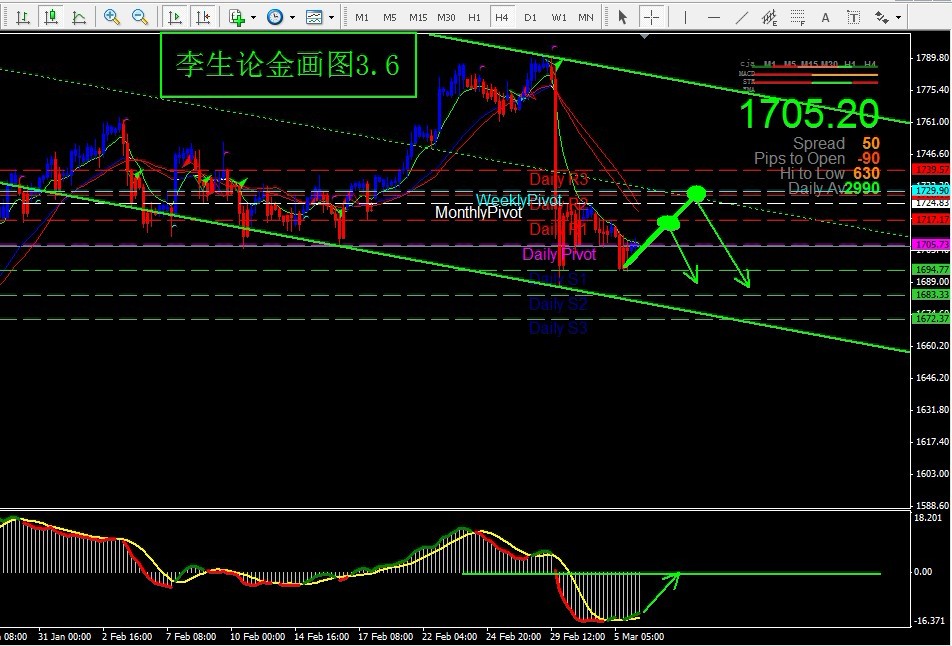The height and width of the screenshot is (646, 952).
Task: Toggle the auto scroll chart button
Action: [175, 17]
